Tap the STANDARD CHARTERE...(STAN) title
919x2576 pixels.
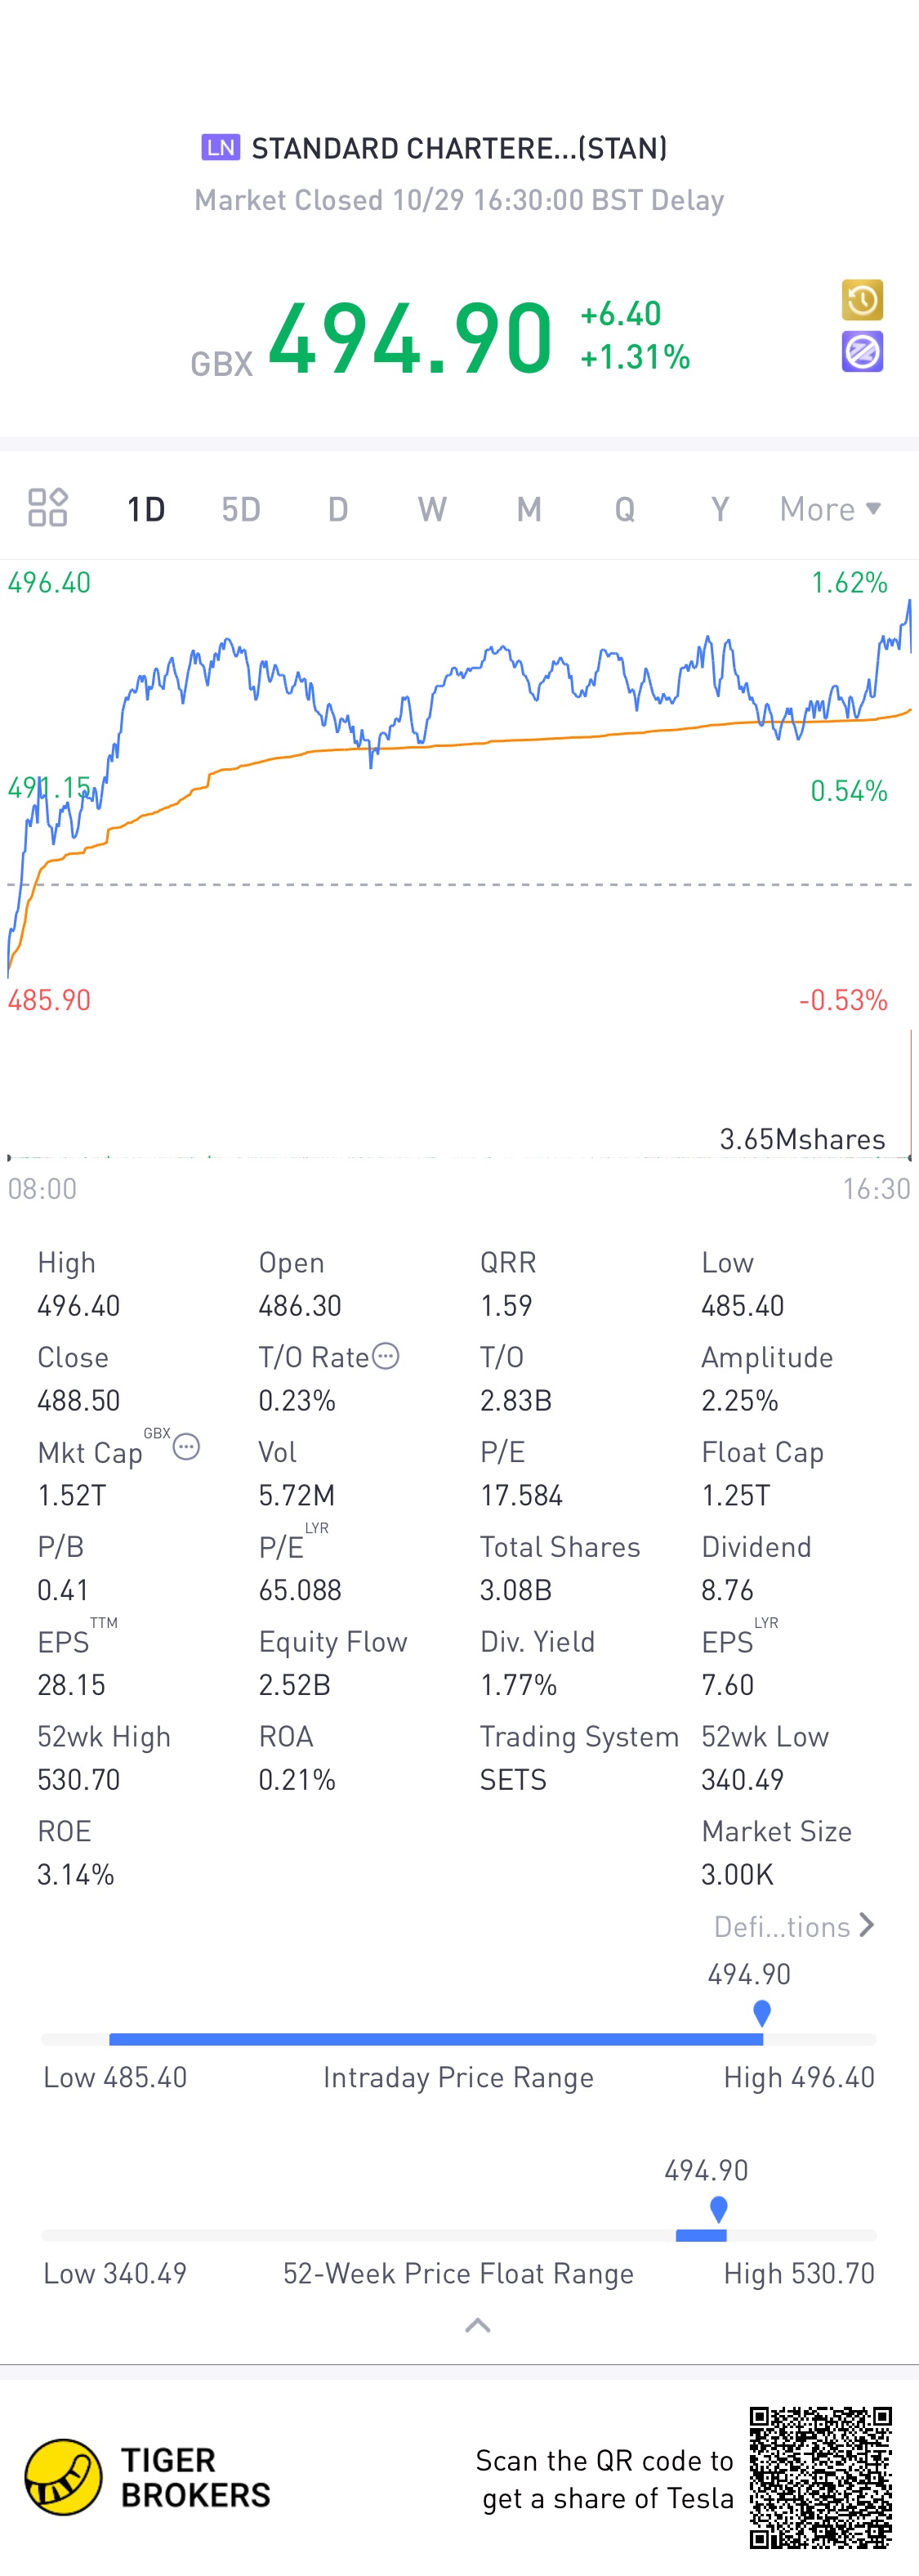coord(459,148)
